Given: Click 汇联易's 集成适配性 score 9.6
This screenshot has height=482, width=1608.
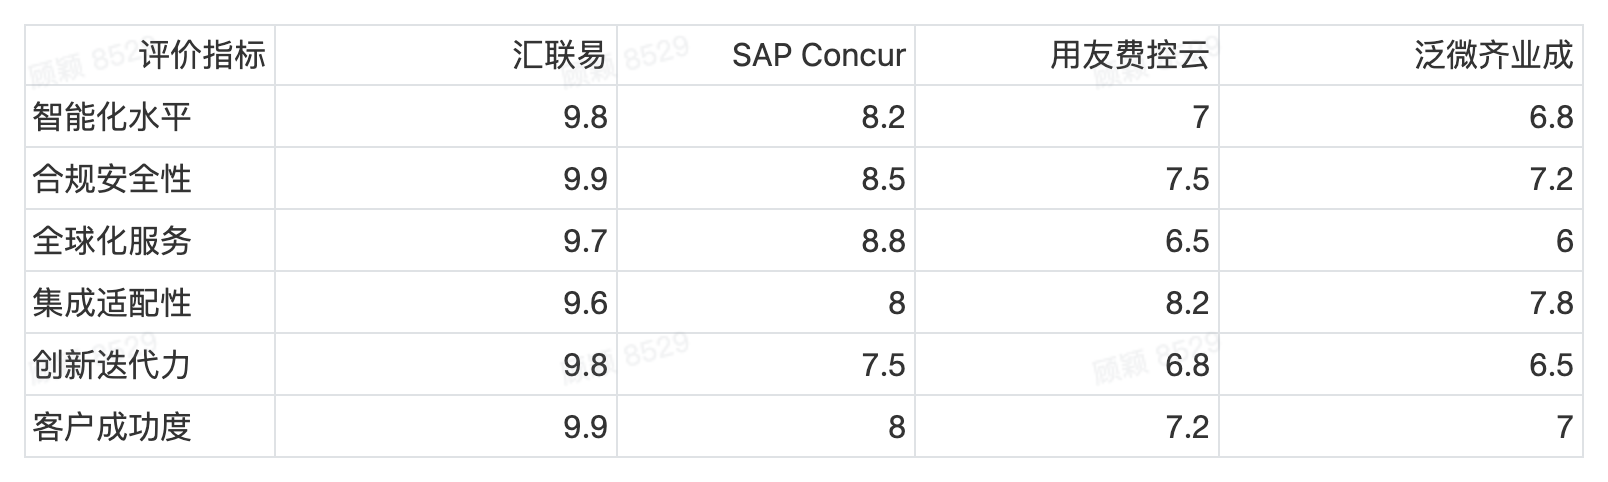Looking at the screenshot, I should (x=585, y=303).
